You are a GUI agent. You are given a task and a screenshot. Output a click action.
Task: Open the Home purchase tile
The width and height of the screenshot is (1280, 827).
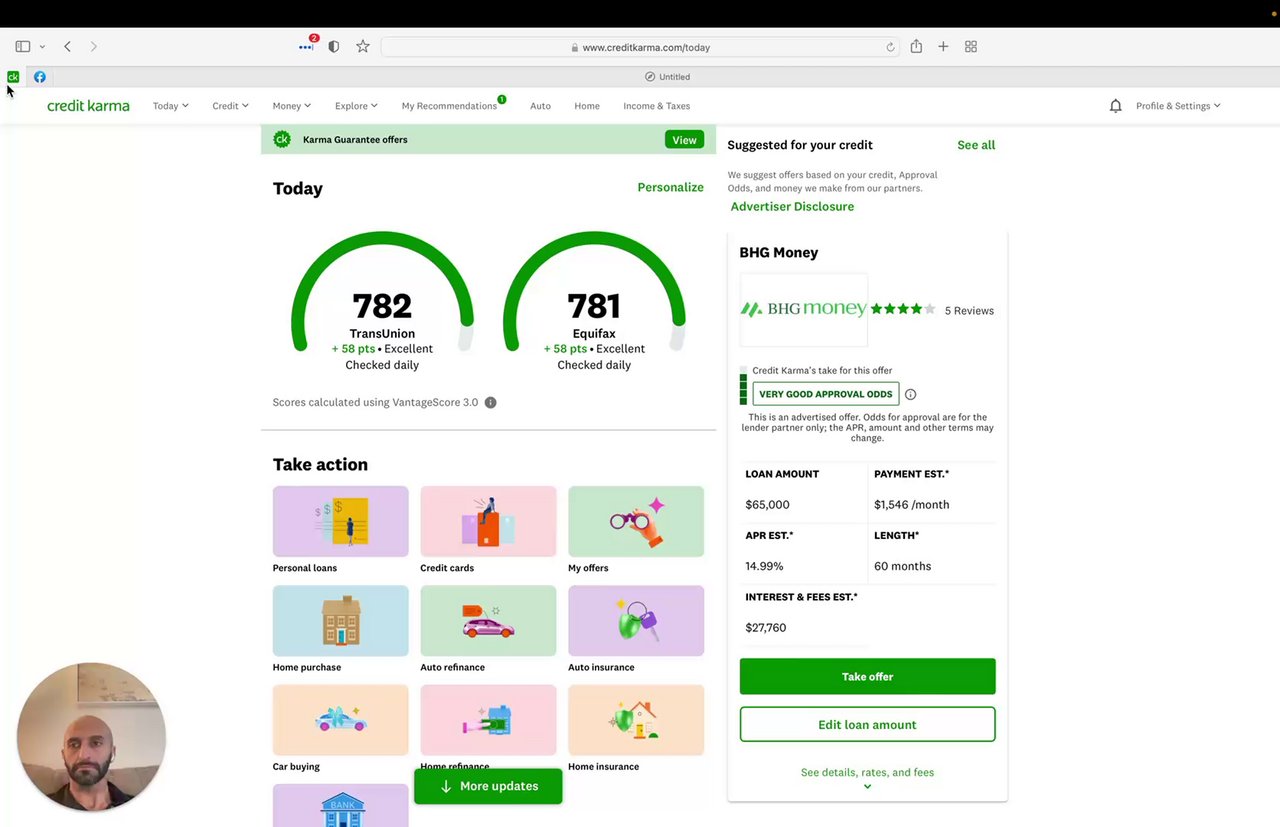point(340,629)
